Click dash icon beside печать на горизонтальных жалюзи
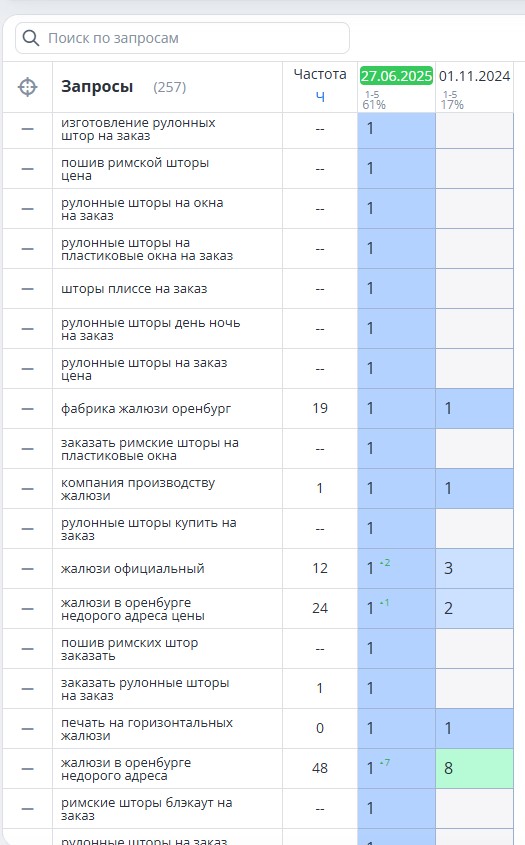 (x=27, y=729)
